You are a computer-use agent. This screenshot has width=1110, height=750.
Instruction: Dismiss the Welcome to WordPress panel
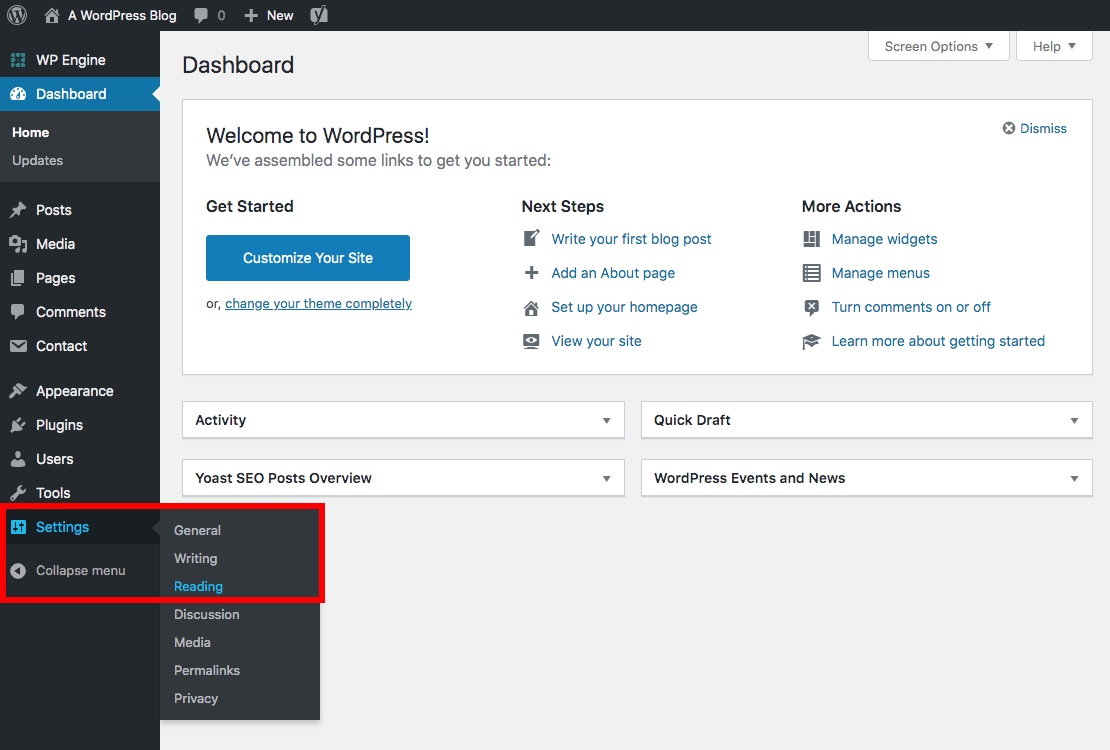tap(1034, 128)
